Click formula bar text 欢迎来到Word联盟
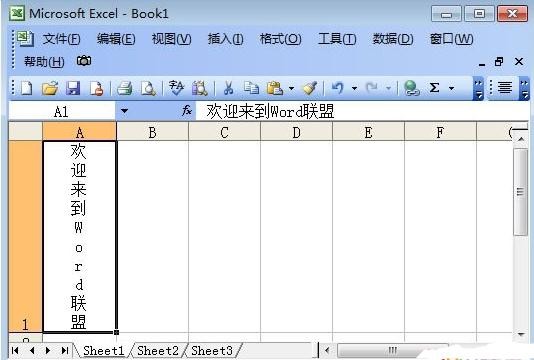The height and width of the screenshot is (360, 534). pos(270,111)
